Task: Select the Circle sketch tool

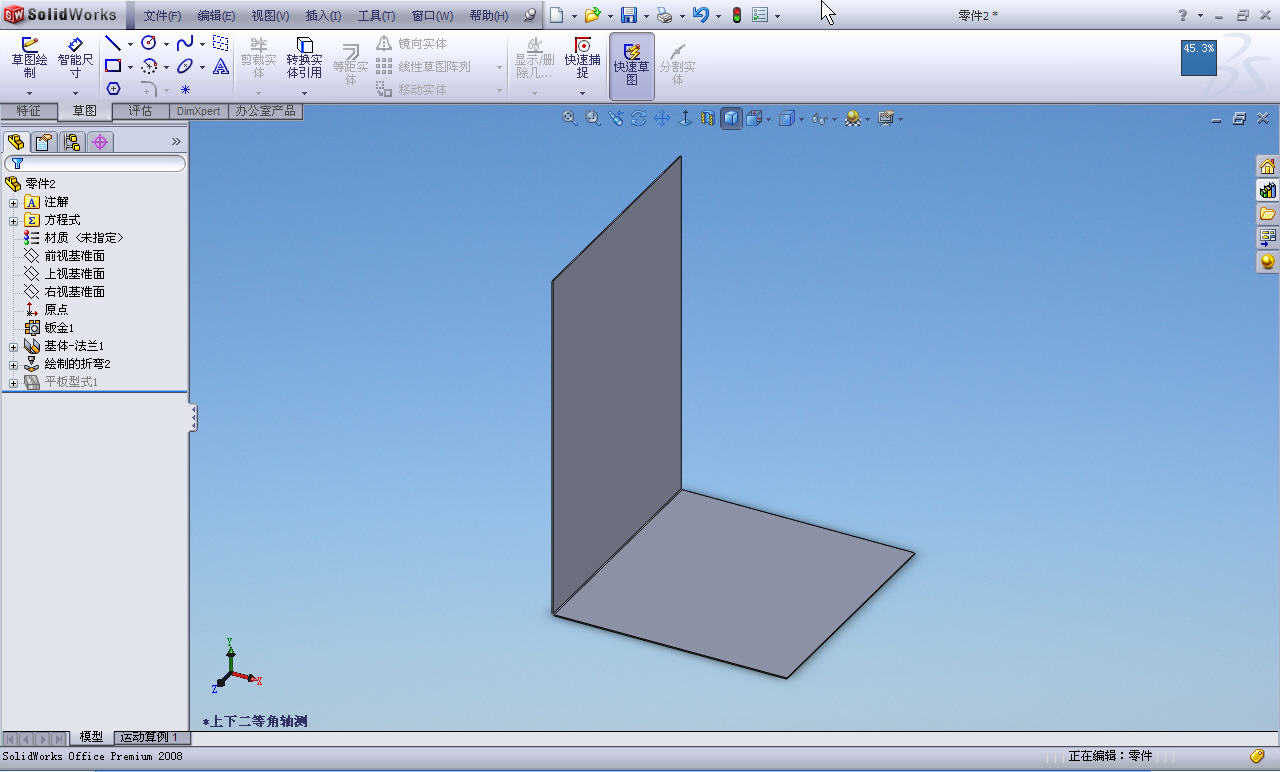Action: tap(149, 43)
